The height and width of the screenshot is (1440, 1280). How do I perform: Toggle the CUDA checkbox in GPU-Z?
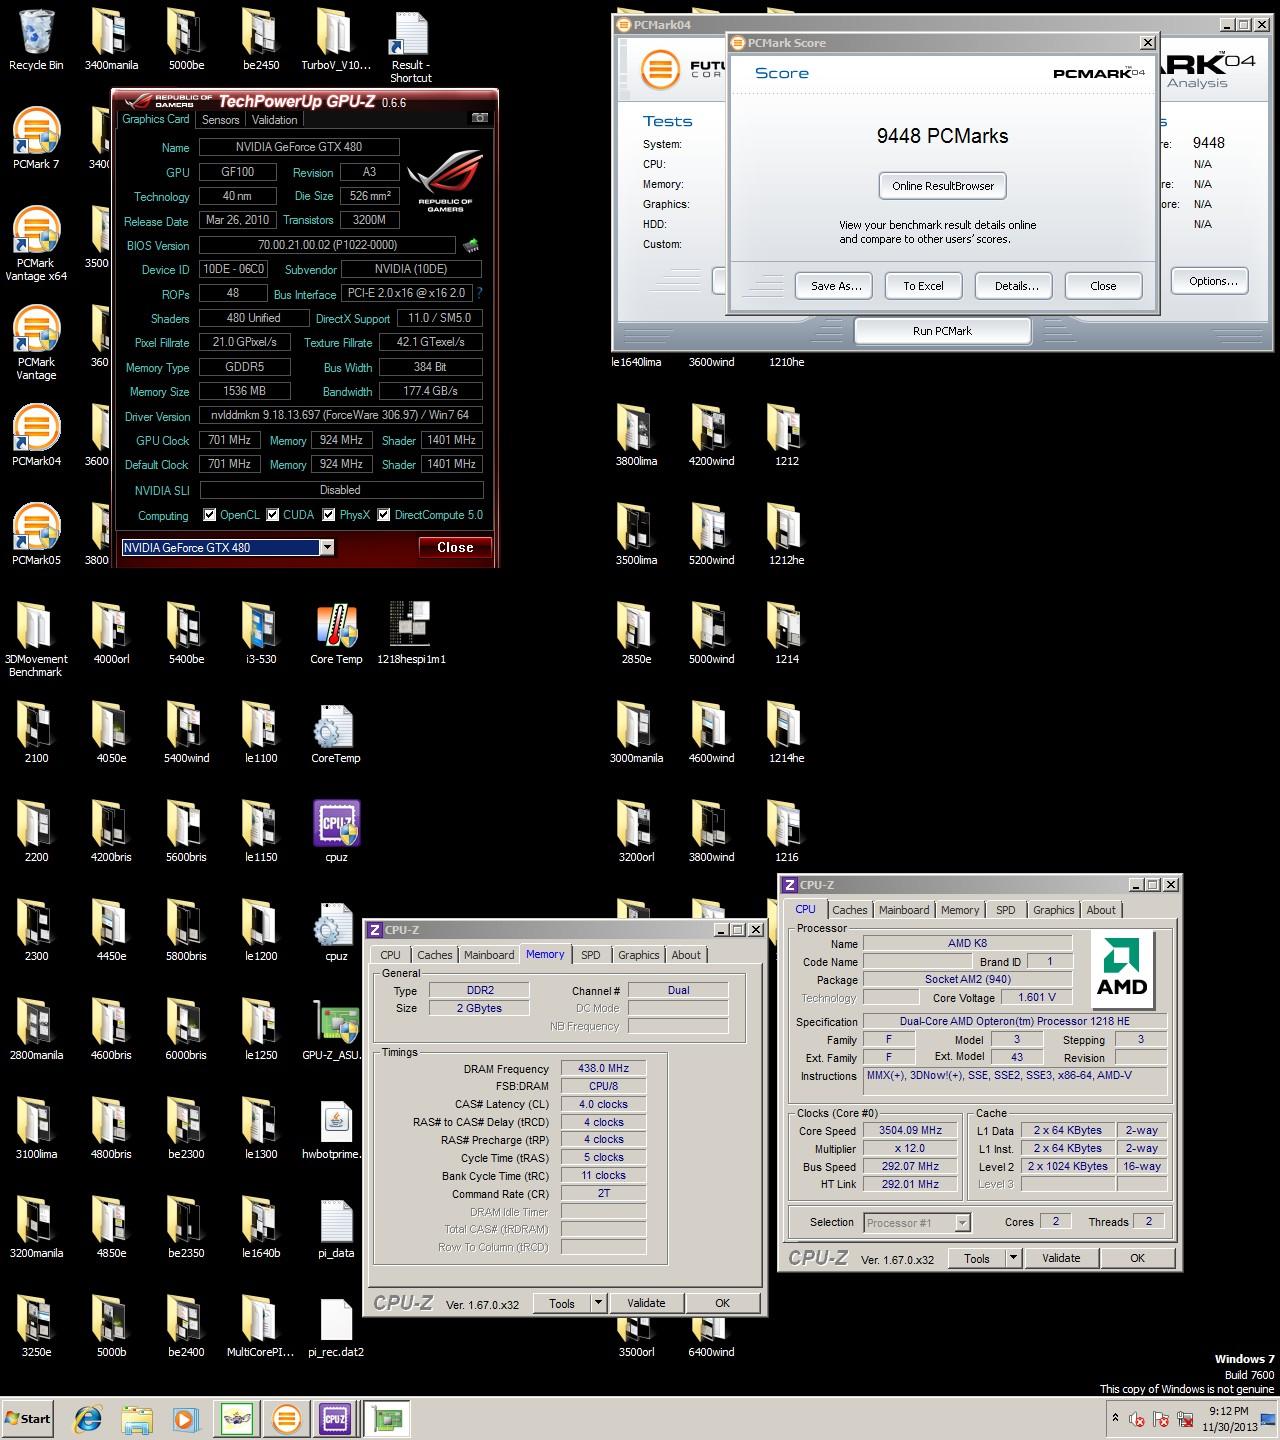click(272, 515)
